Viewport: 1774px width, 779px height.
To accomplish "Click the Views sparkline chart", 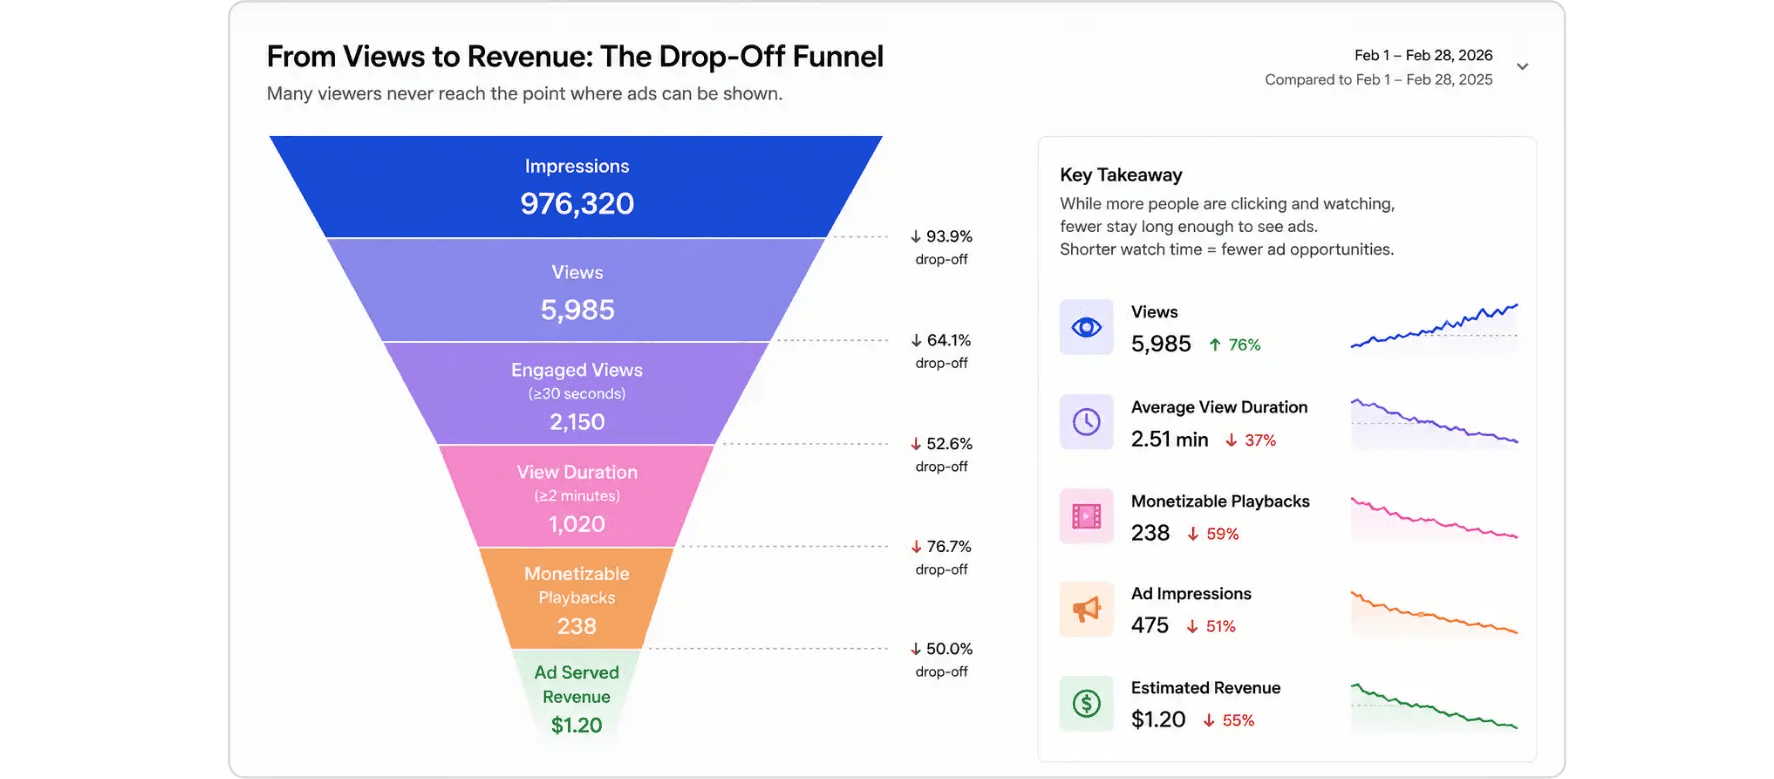I will click(1434, 327).
